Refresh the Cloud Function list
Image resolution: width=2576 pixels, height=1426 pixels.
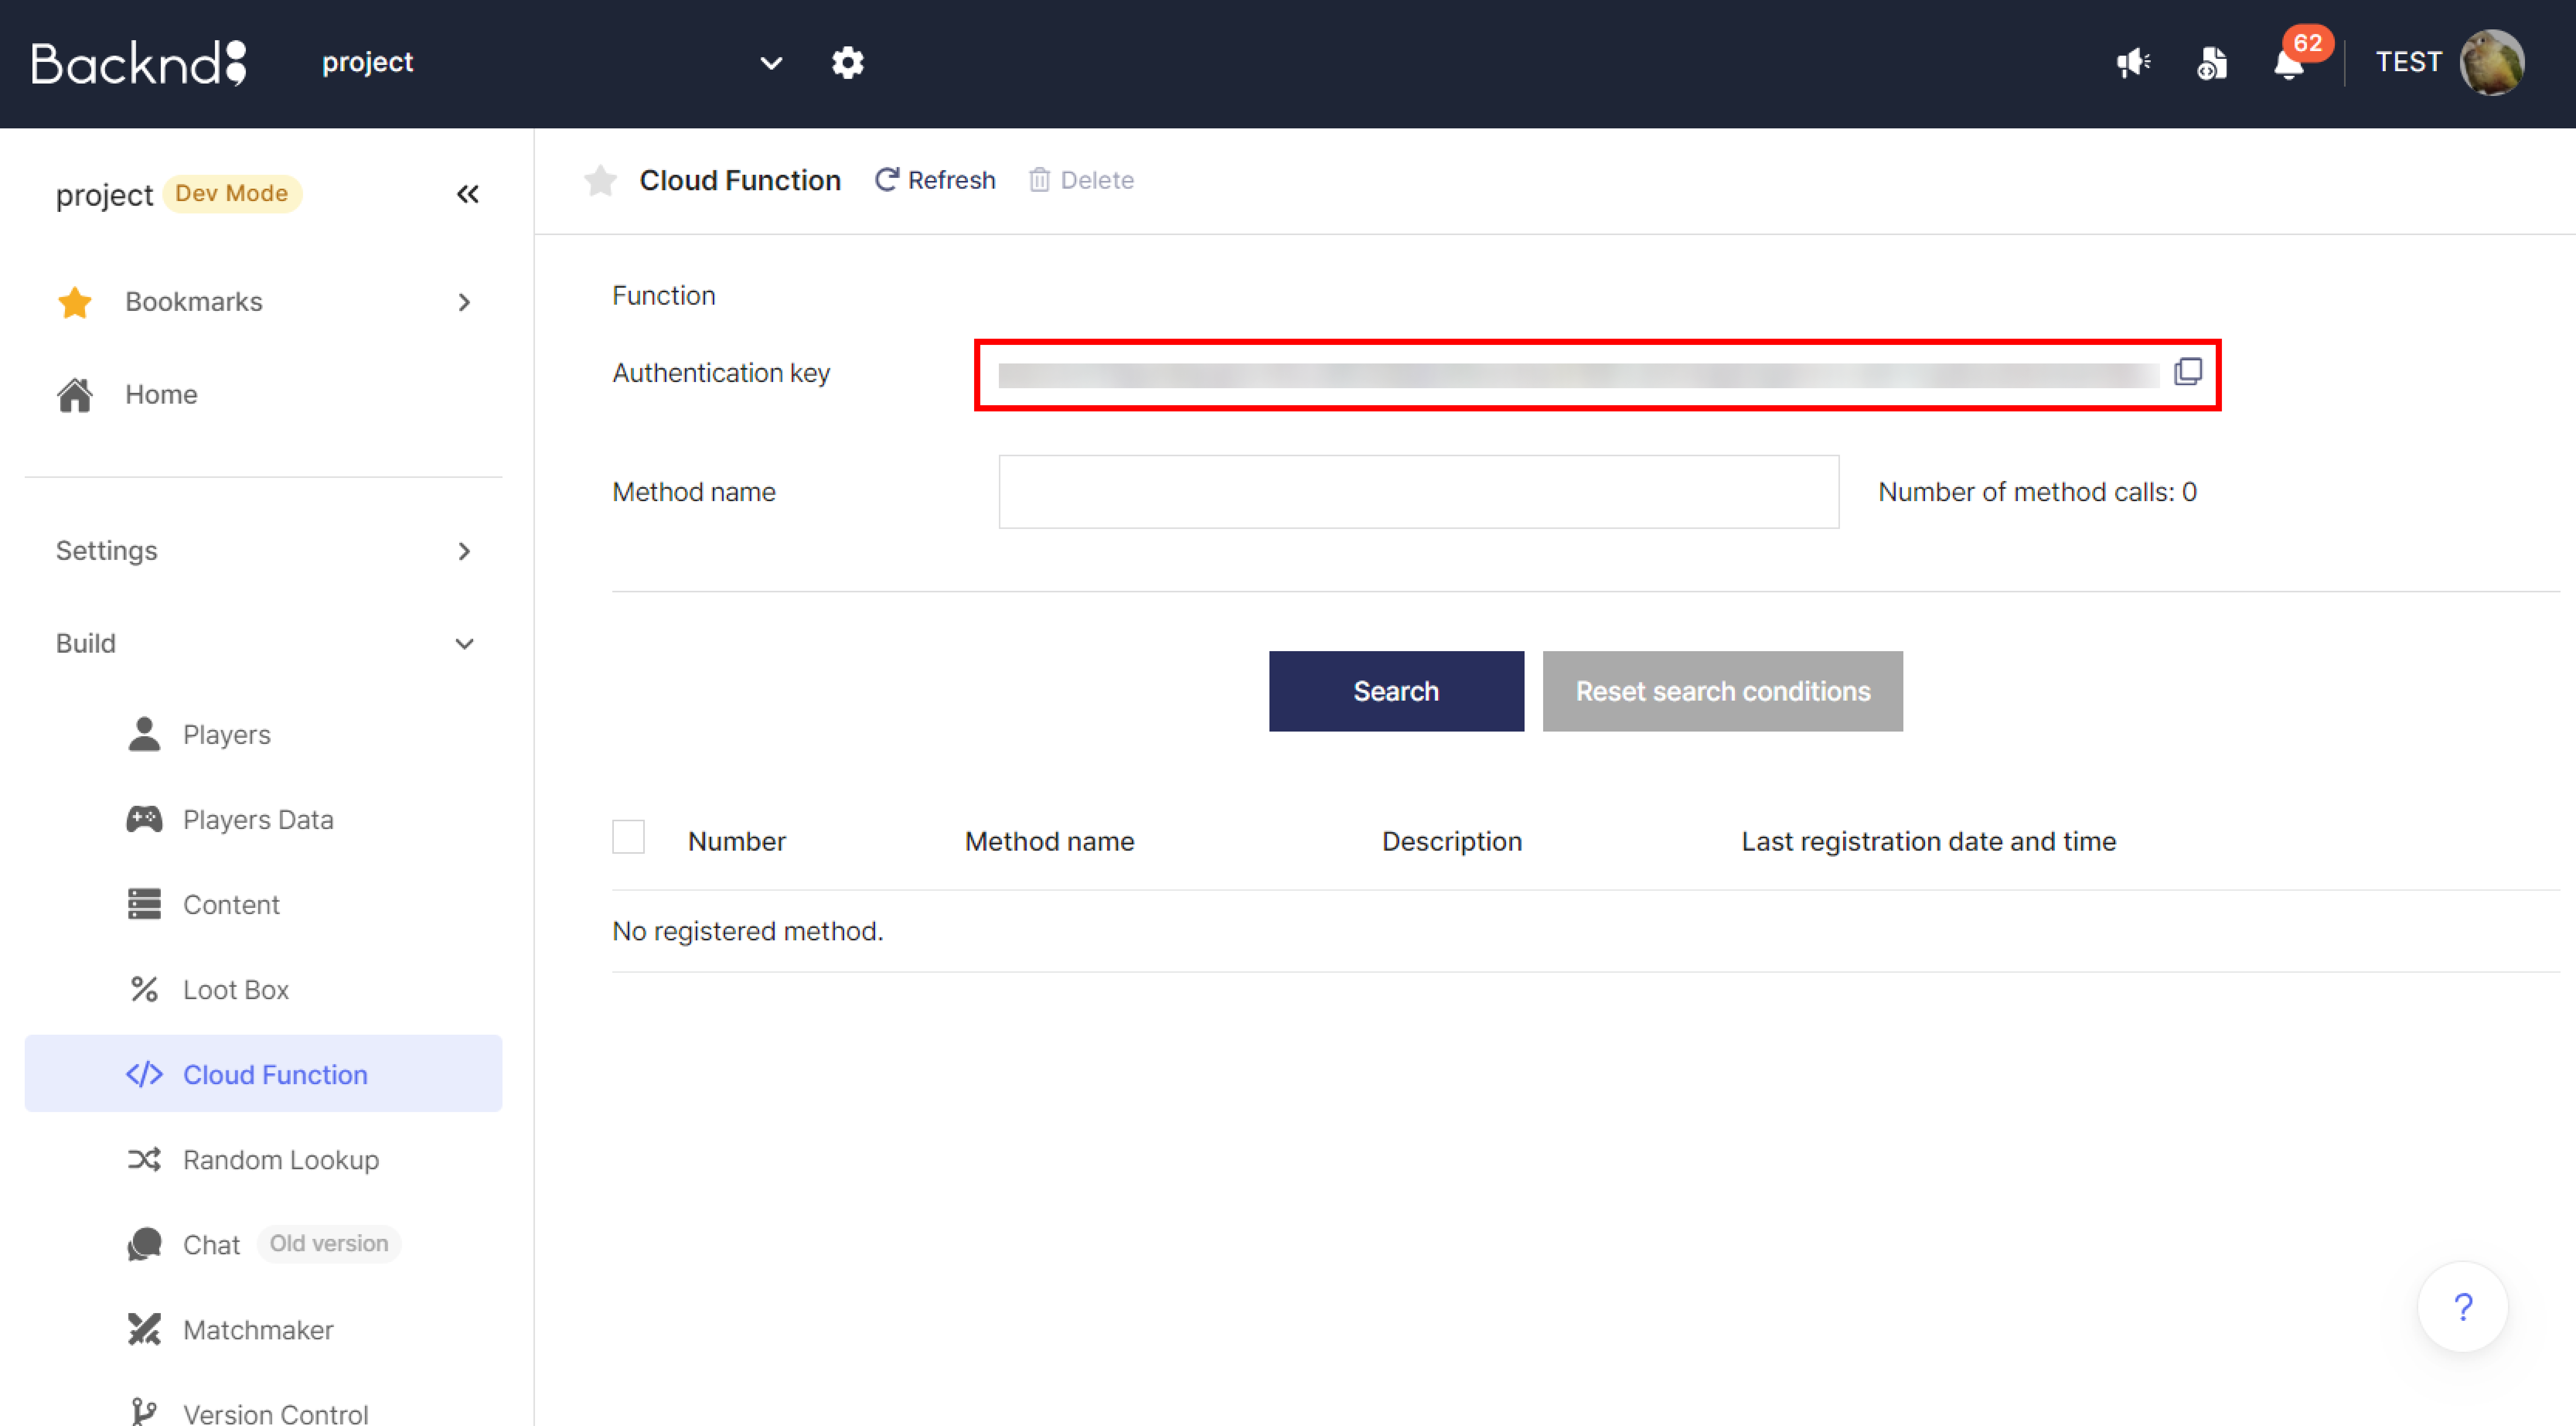pos(935,180)
